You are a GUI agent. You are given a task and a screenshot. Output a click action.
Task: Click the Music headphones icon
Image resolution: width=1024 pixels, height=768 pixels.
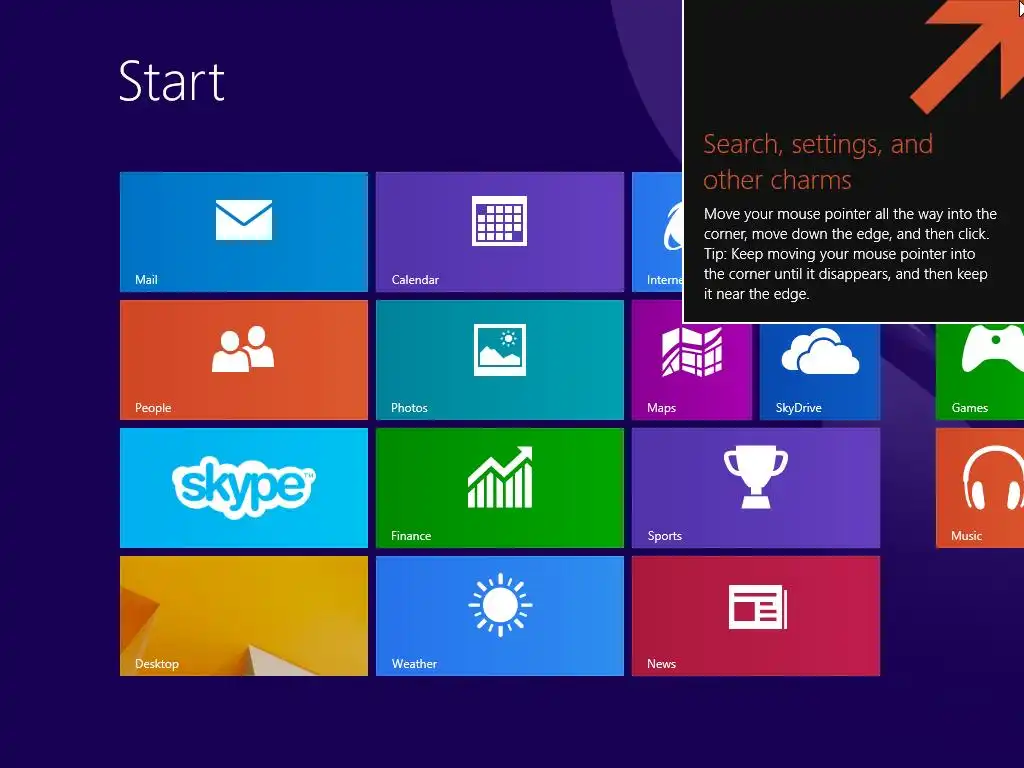point(993,477)
